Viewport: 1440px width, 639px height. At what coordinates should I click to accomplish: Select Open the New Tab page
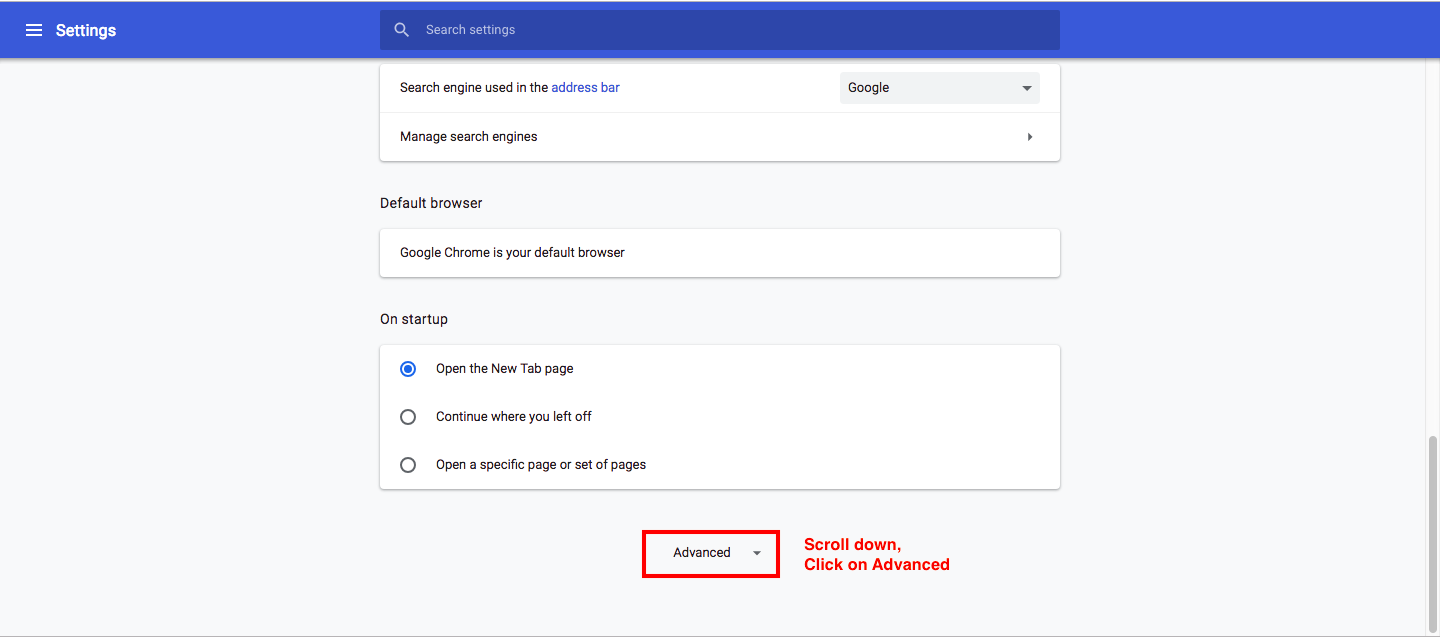(408, 369)
